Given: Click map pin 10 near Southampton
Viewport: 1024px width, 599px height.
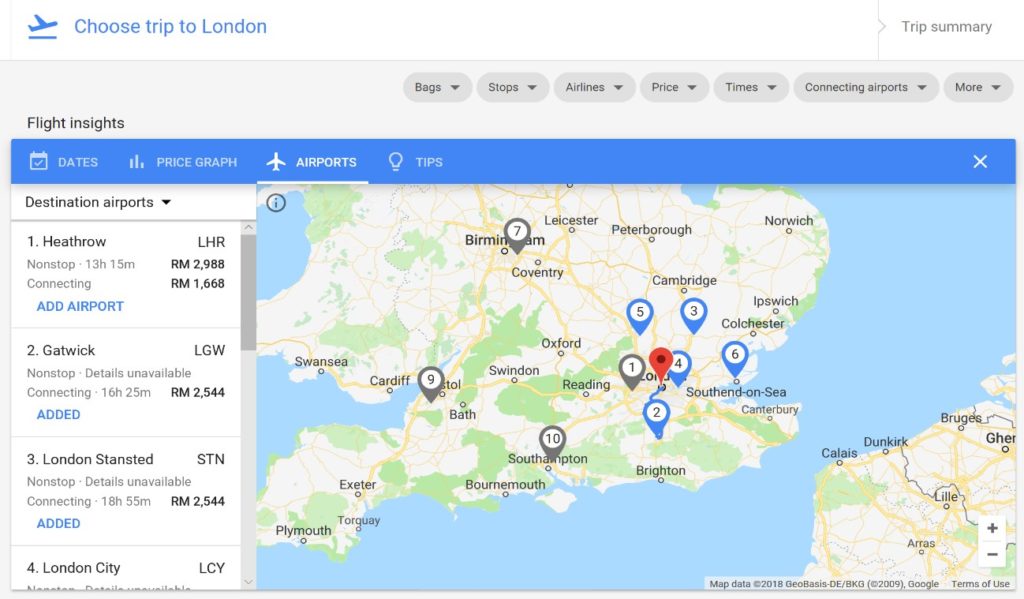Looking at the screenshot, I should 552,444.
